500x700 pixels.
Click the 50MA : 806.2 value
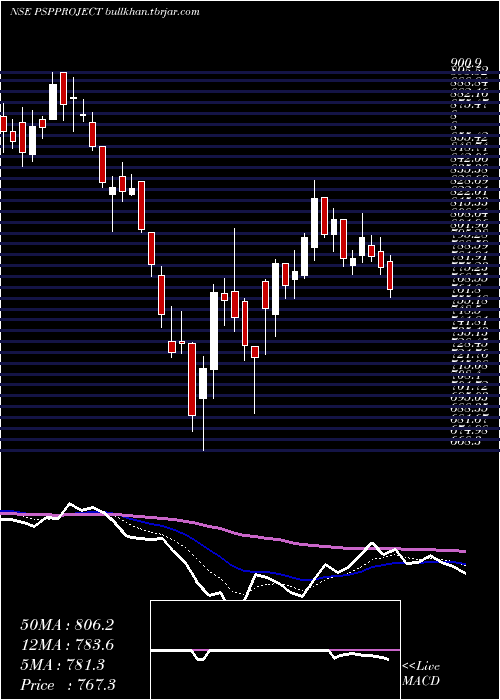67,625
